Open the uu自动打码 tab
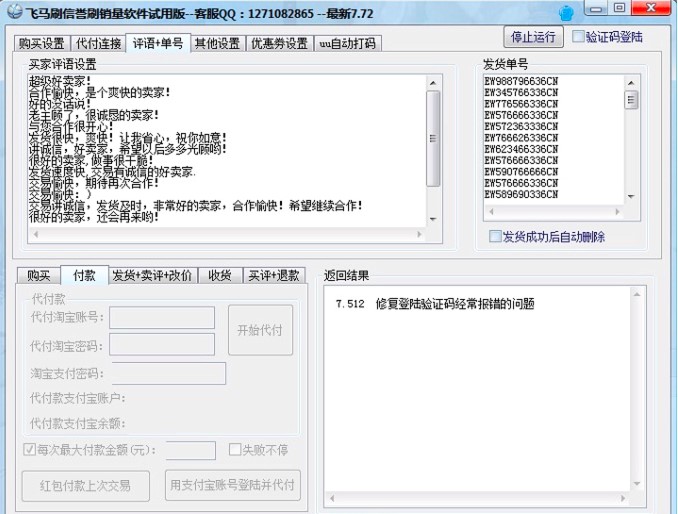 point(347,43)
